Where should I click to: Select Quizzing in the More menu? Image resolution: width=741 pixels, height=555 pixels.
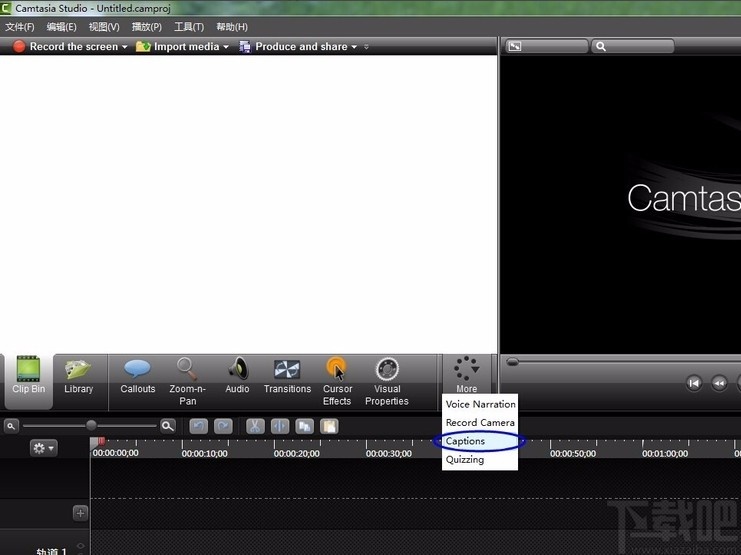click(480, 460)
